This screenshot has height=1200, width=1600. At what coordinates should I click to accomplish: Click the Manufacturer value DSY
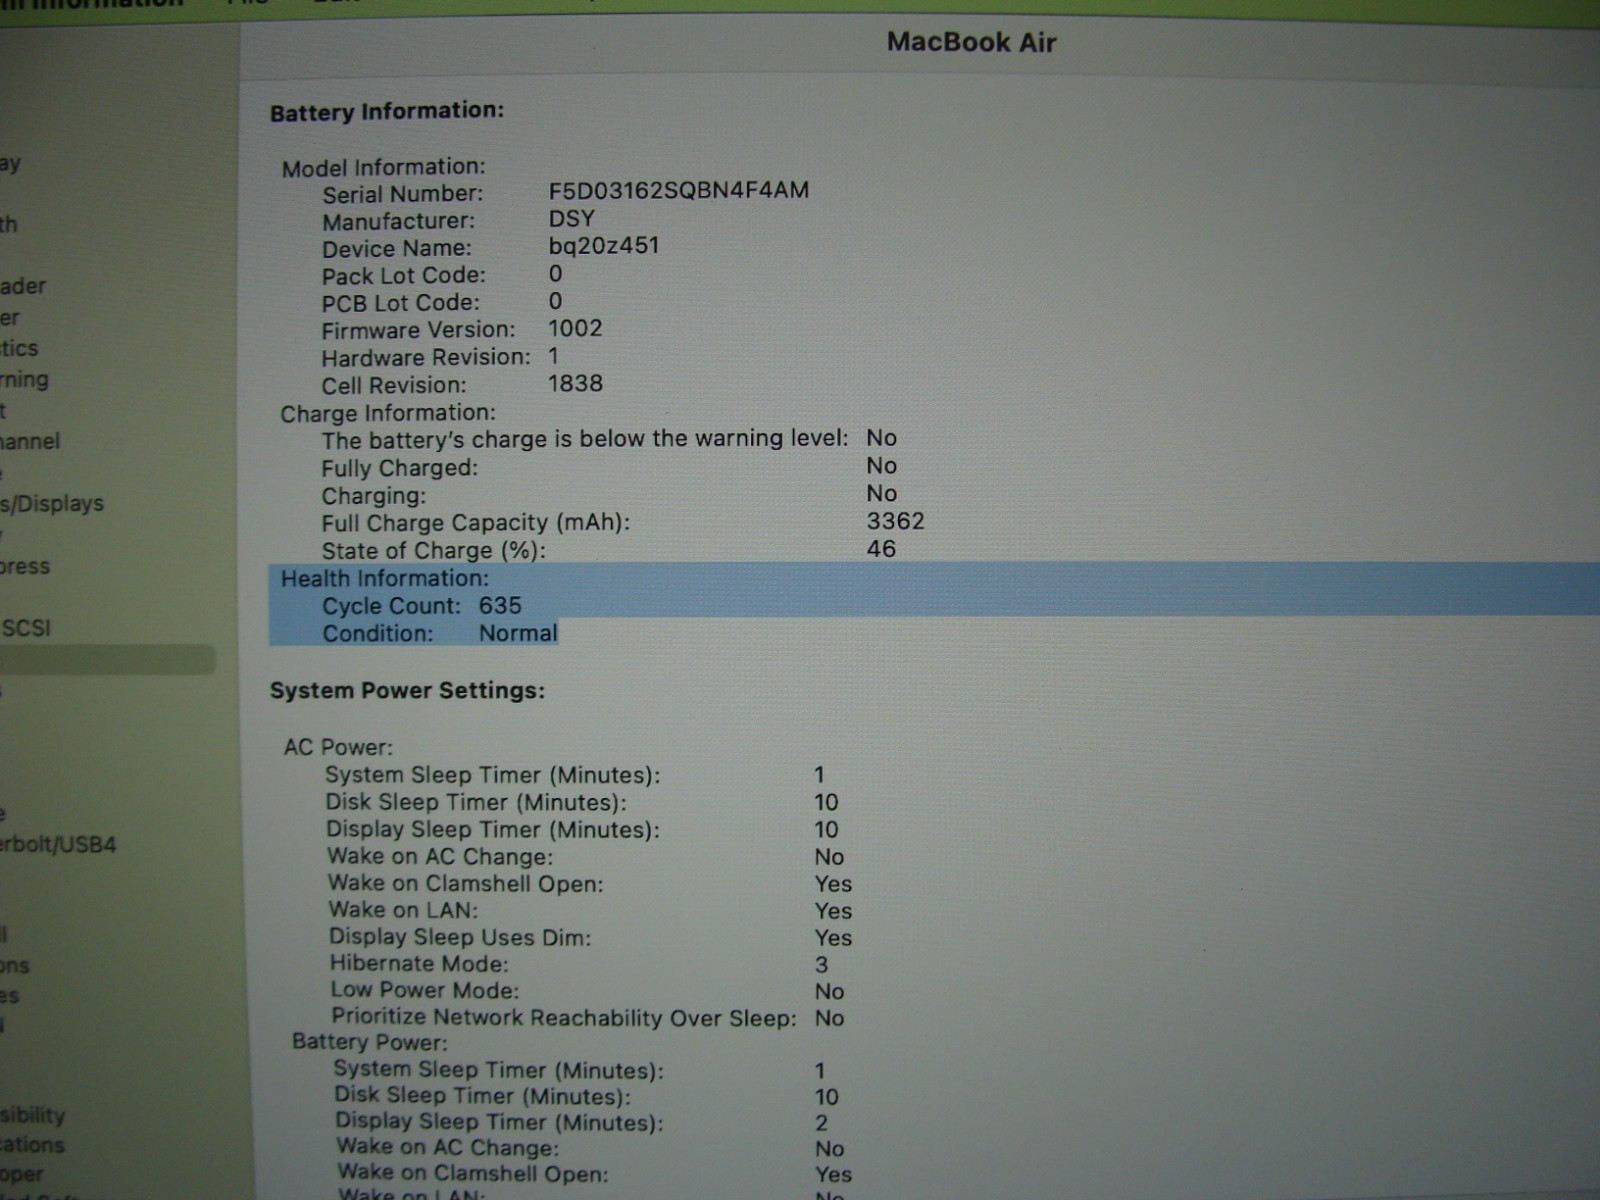571,218
